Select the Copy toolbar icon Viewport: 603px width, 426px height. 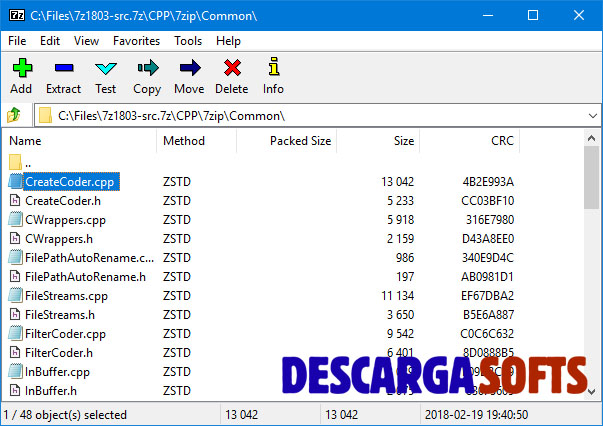148,68
